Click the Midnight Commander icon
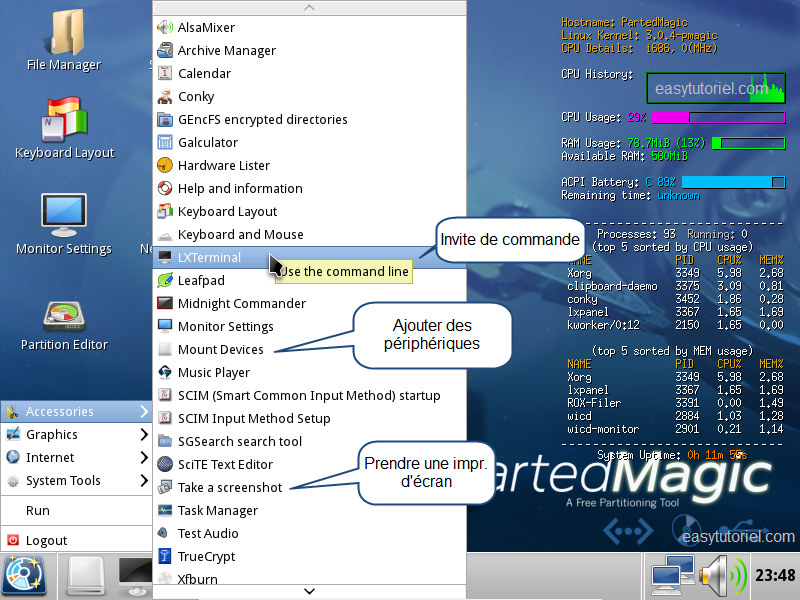This screenshot has height=600, width=800. coord(165,303)
